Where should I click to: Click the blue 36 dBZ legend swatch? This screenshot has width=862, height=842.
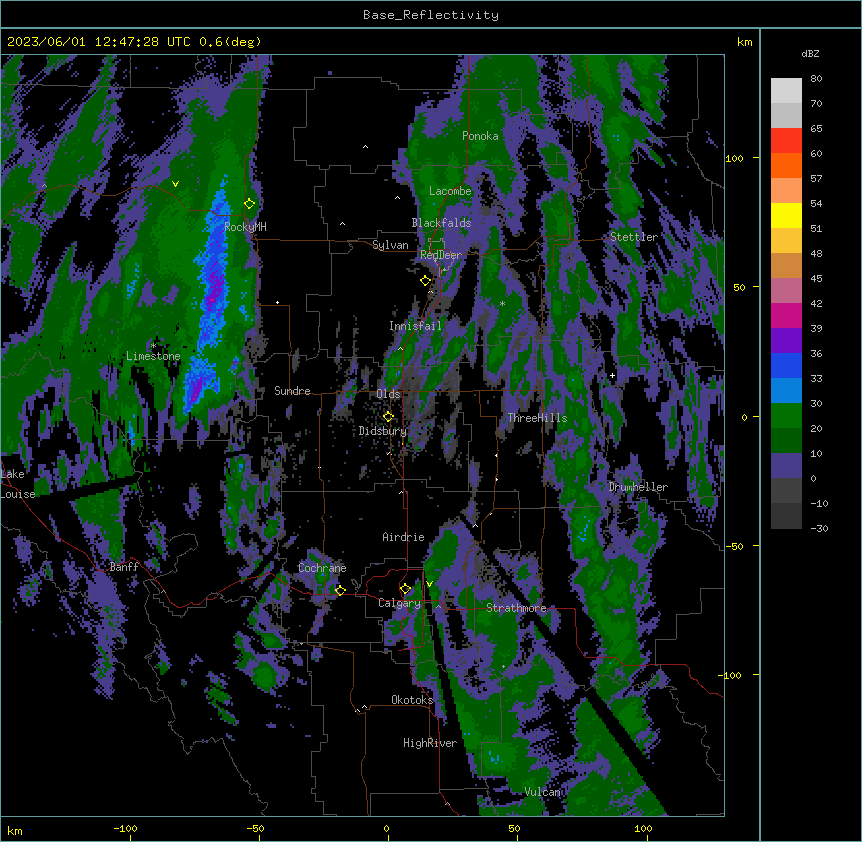coord(786,365)
